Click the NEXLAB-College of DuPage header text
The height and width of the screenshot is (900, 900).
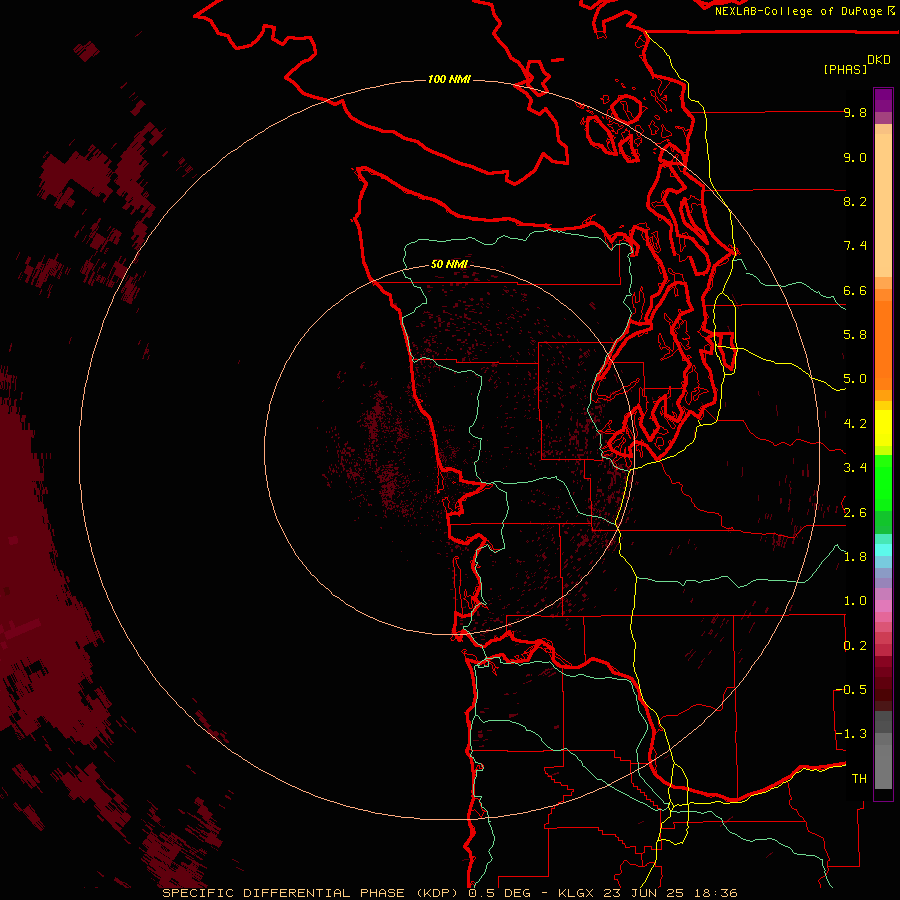click(x=800, y=11)
